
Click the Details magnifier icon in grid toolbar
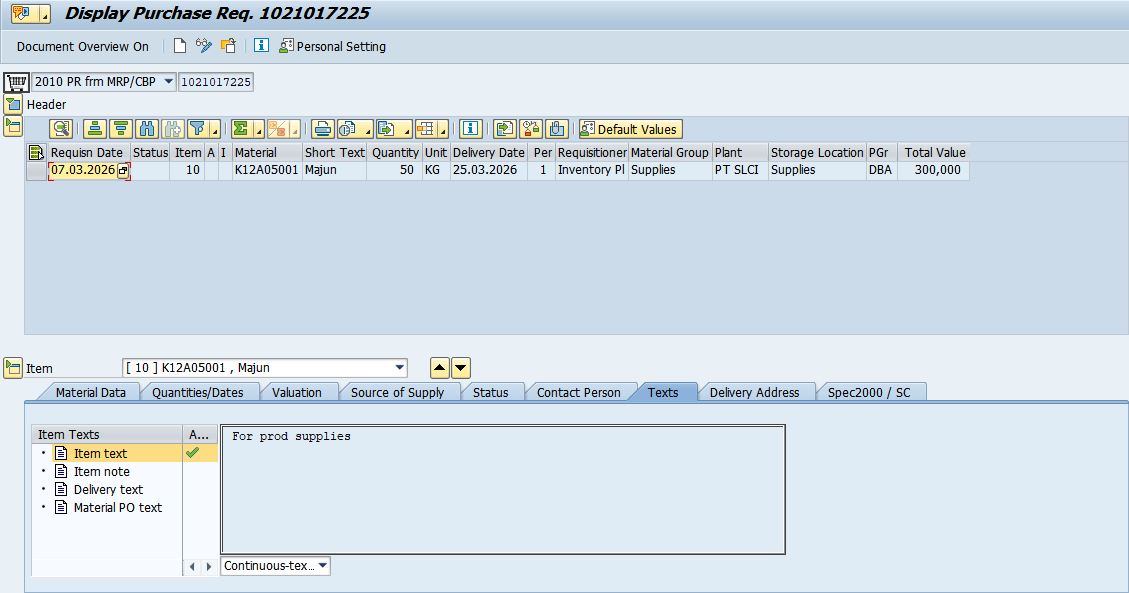click(x=62, y=129)
